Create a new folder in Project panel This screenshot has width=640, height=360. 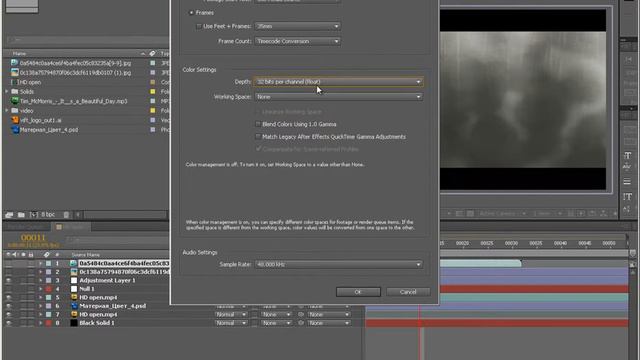pyautogui.click(x=21, y=214)
